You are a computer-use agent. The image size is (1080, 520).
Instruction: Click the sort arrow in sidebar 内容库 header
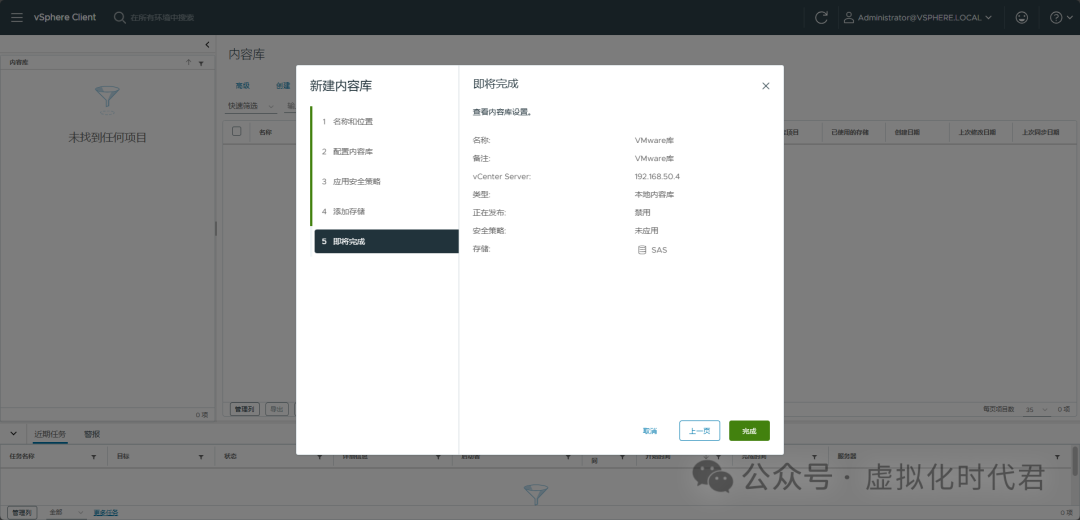point(189,63)
